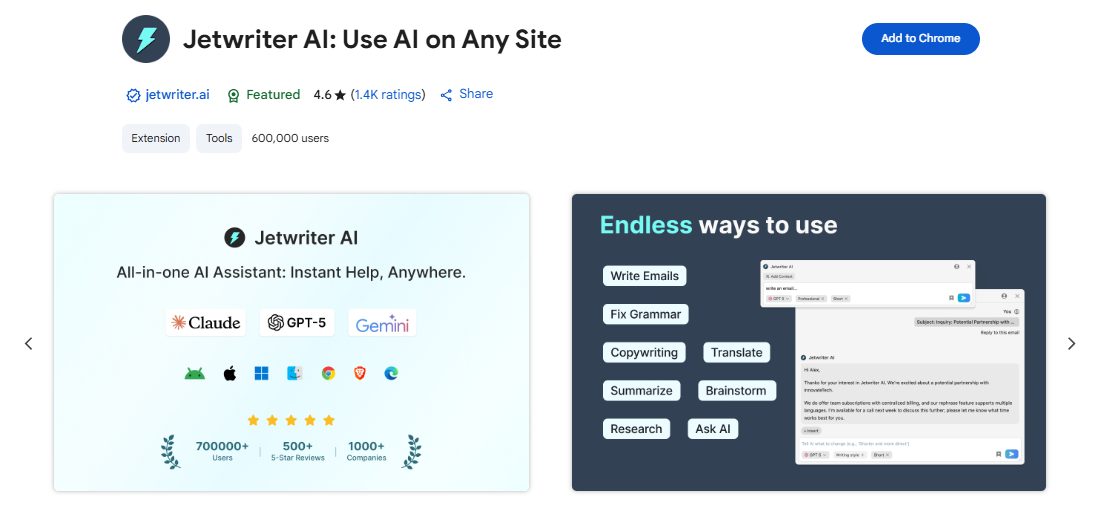1100x512 pixels.
Task: Show the previous screenshot with left arrow
Action: (28, 343)
